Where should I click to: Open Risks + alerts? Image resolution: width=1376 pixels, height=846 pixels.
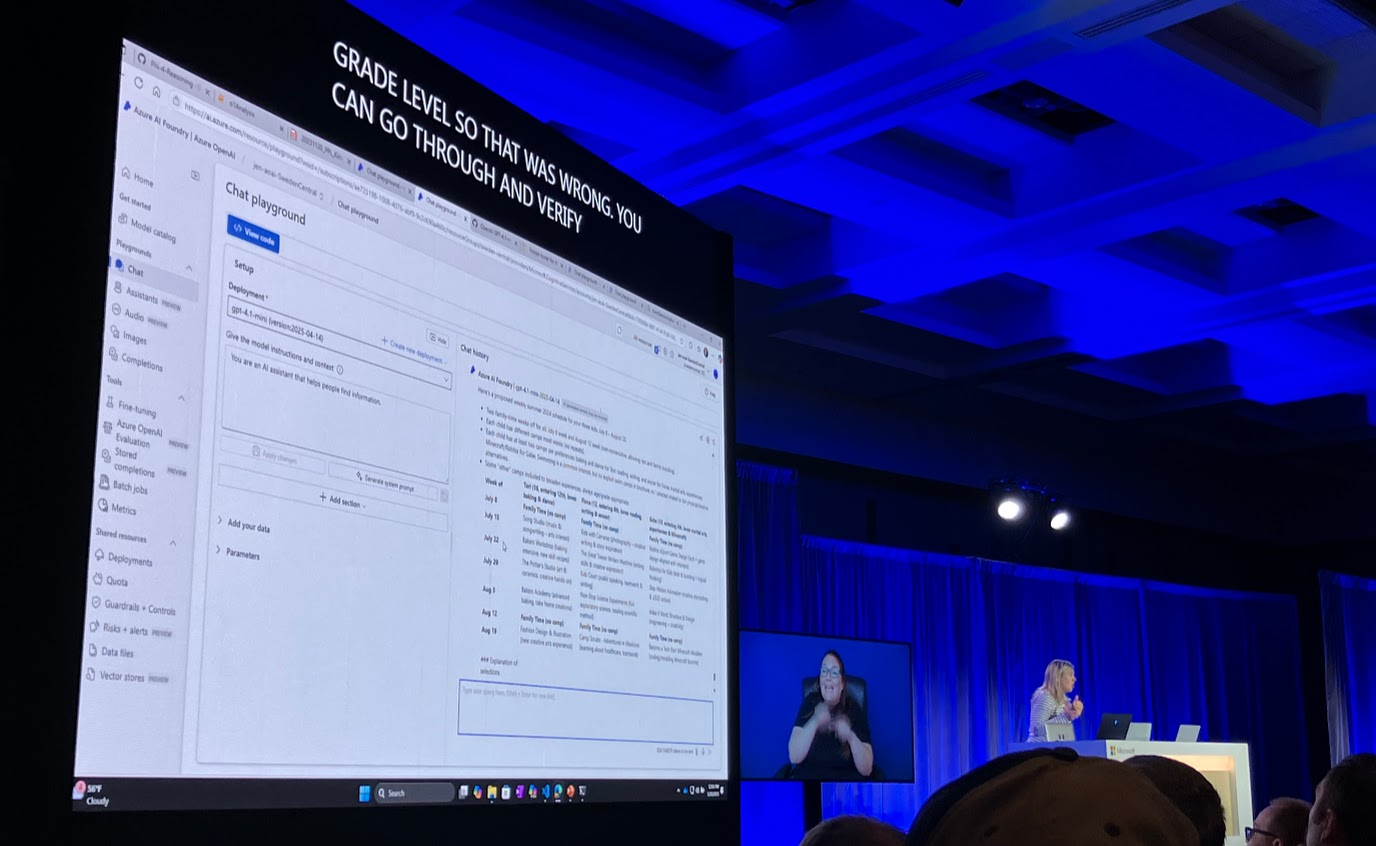[131, 629]
